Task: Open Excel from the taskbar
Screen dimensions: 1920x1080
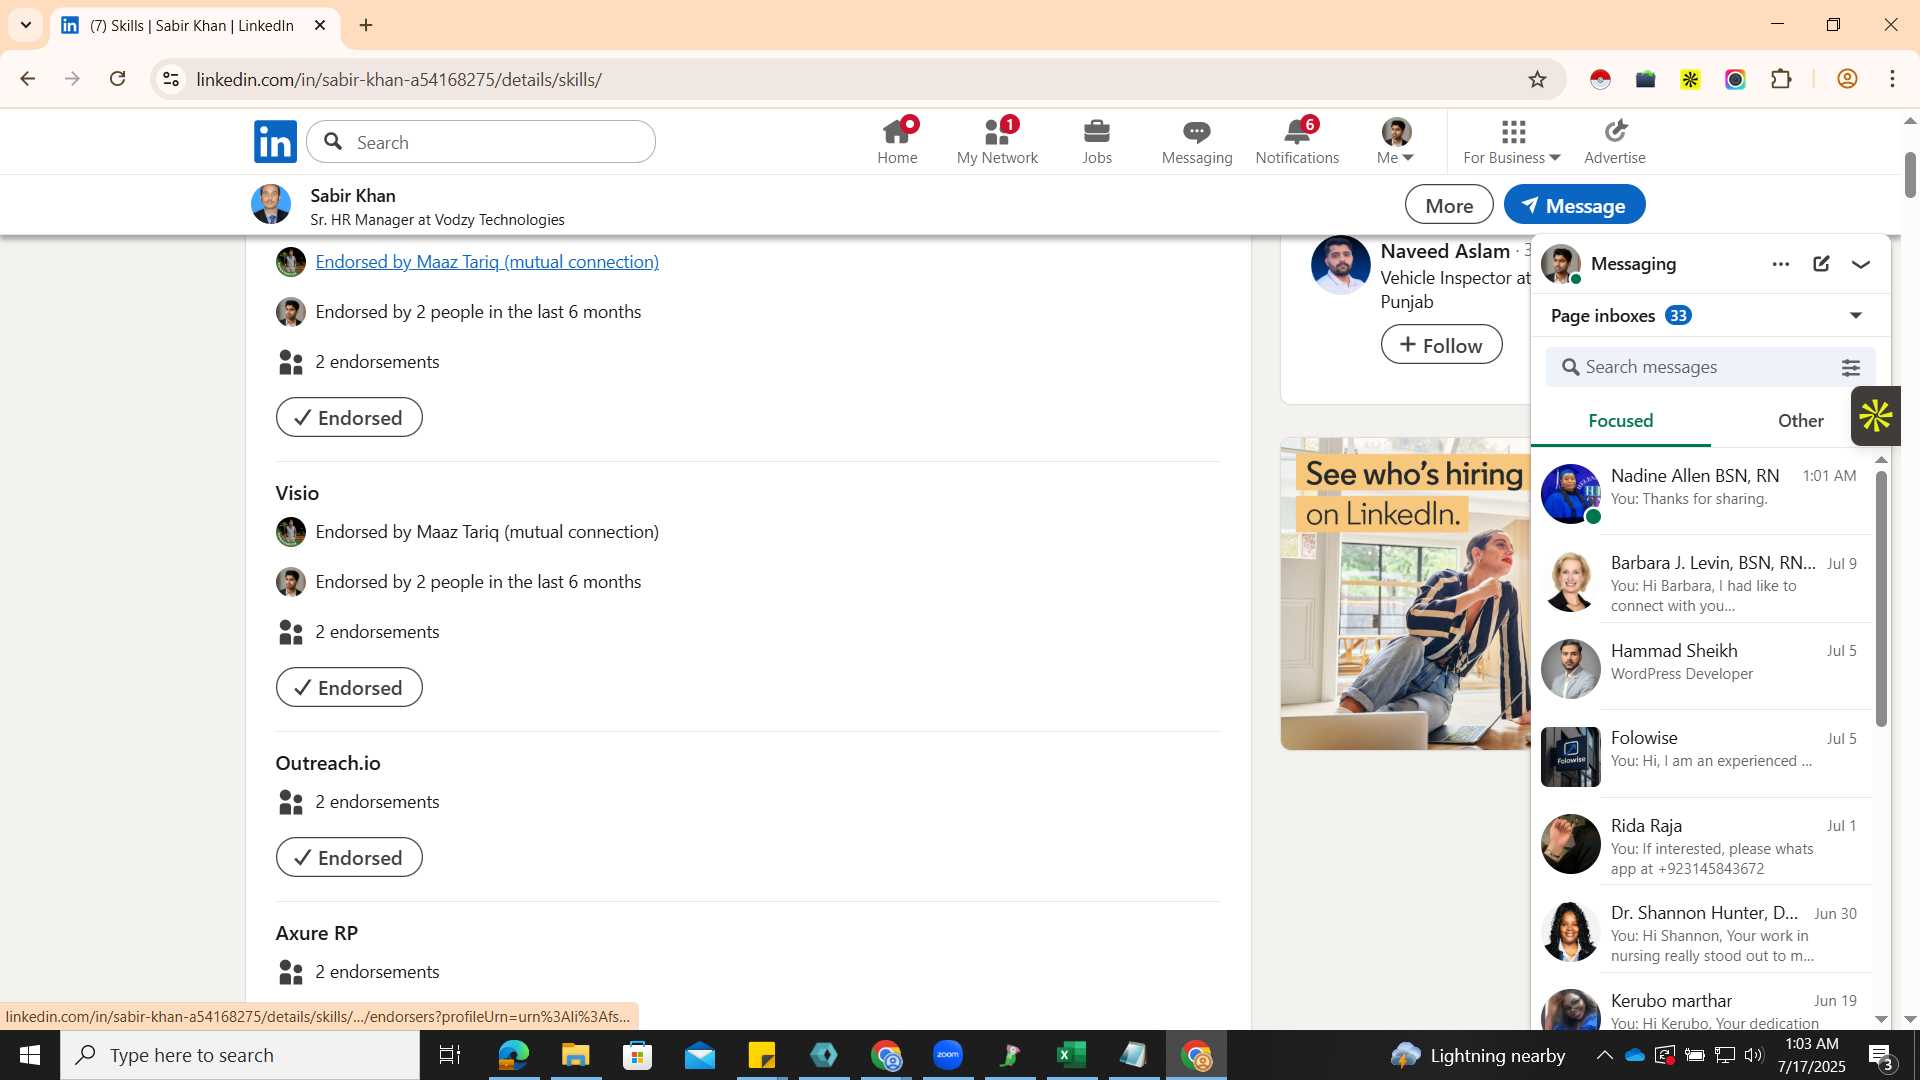Action: point(1071,1055)
